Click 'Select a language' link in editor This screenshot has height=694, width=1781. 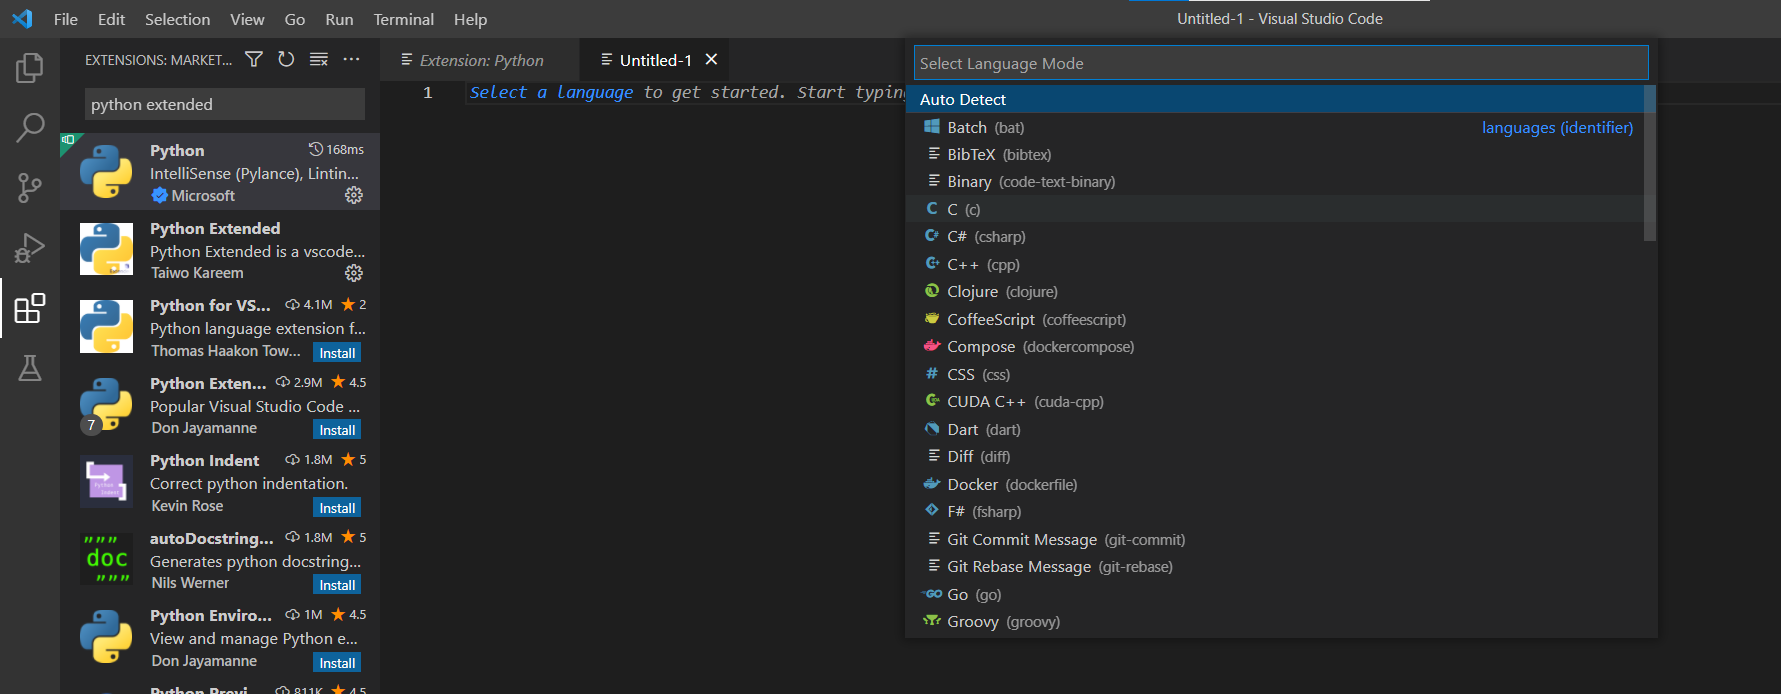[x=551, y=92]
